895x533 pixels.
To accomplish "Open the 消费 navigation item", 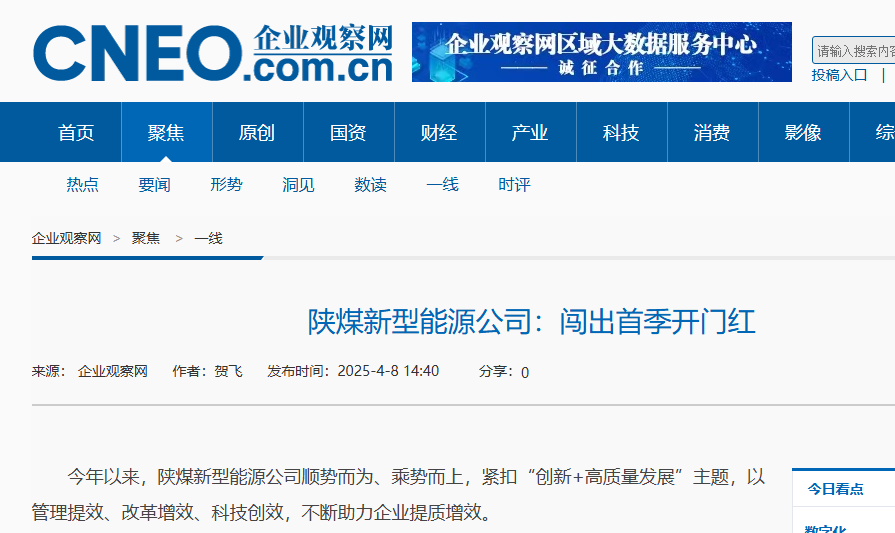I will coord(712,133).
